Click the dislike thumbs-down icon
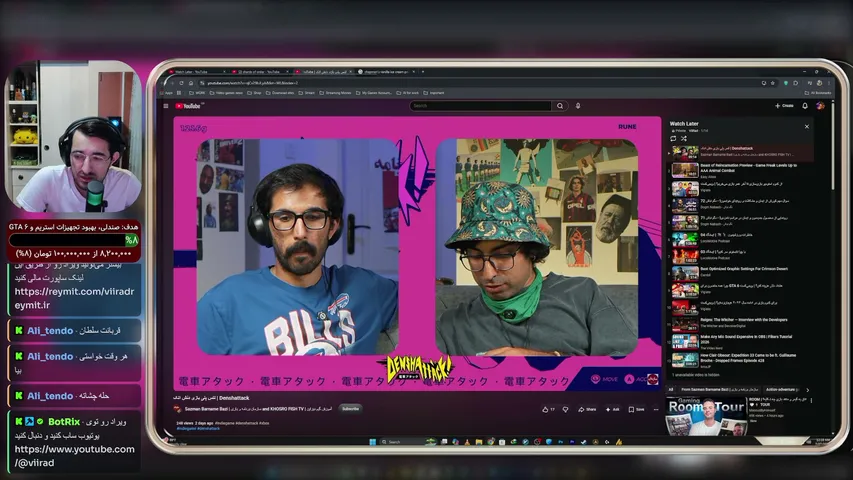 coord(565,409)
